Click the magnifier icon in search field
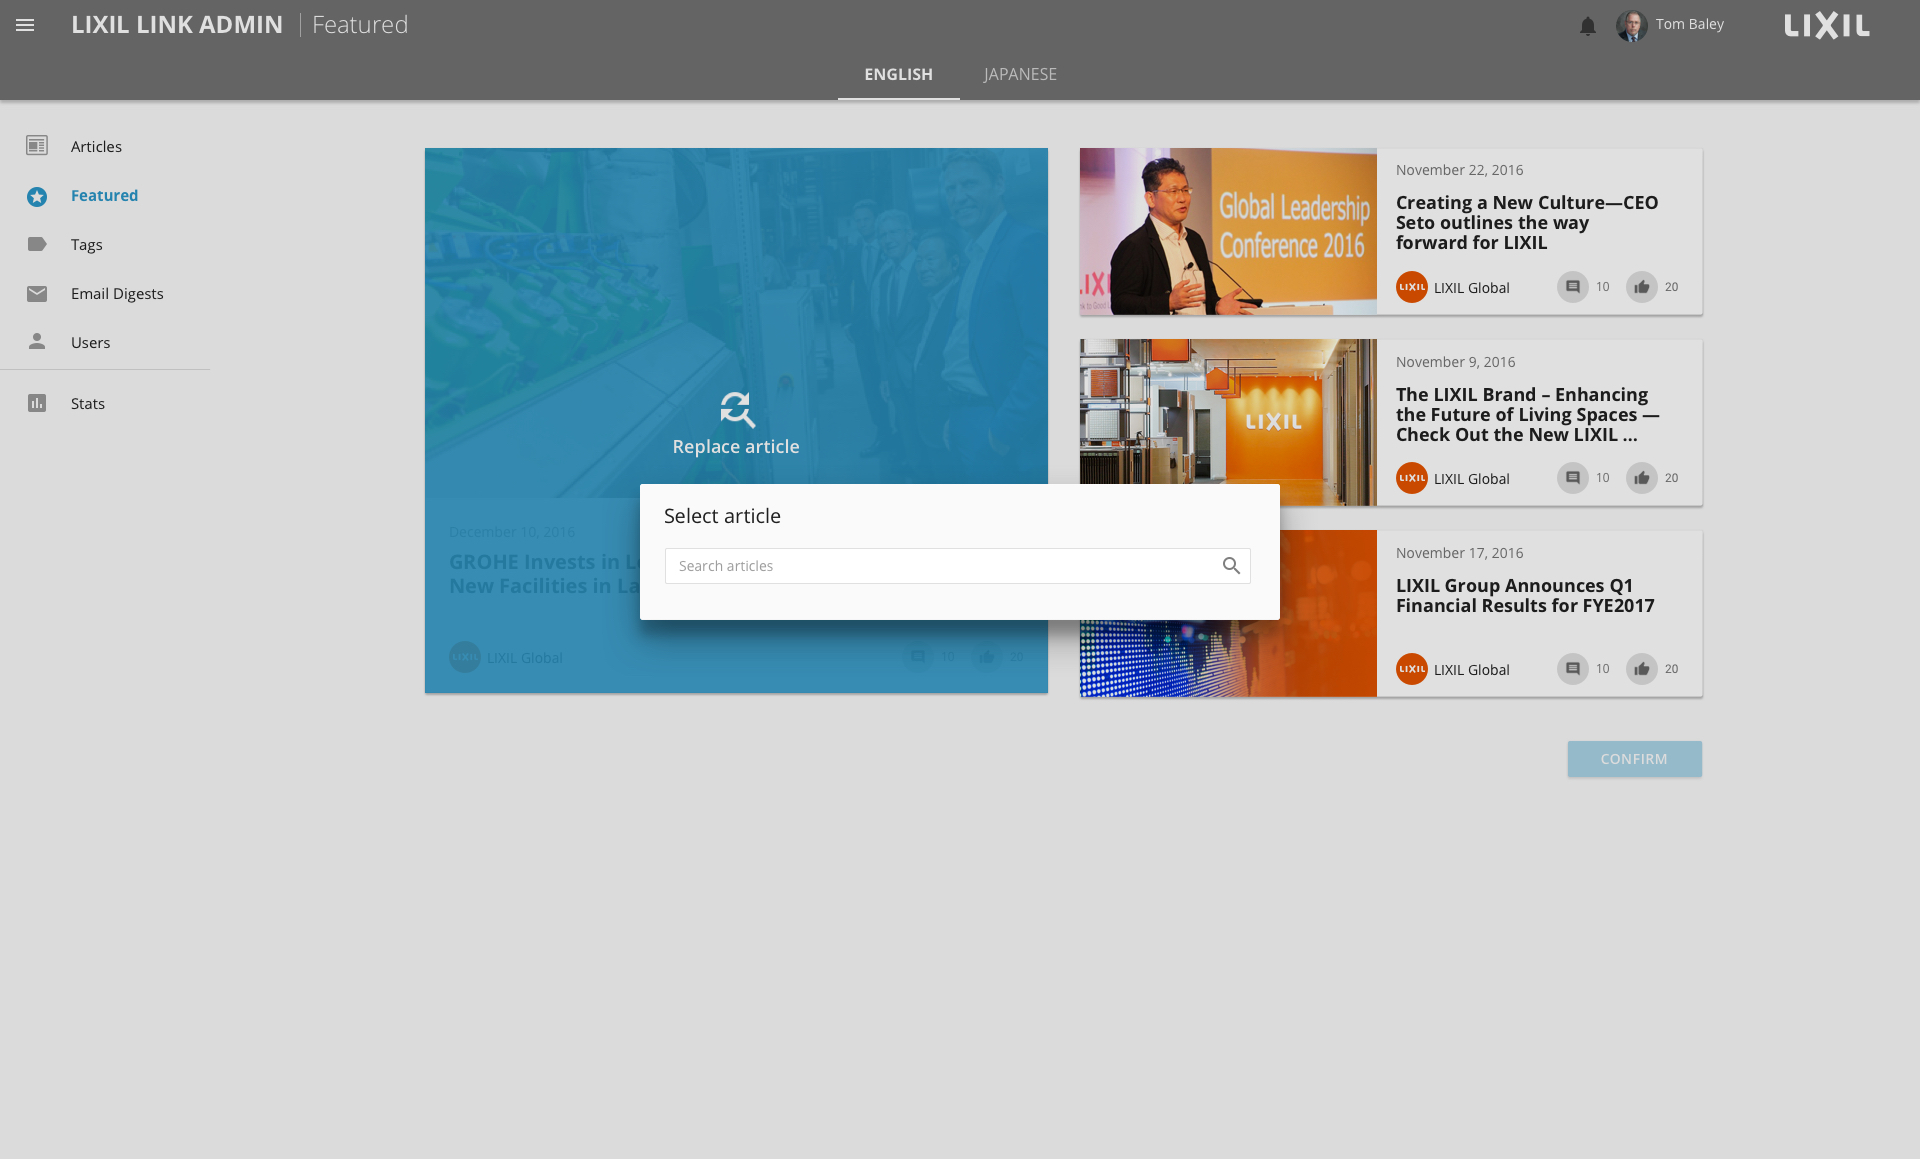The width and height of the screenshot is (1920, 1159). (1231, 566)
